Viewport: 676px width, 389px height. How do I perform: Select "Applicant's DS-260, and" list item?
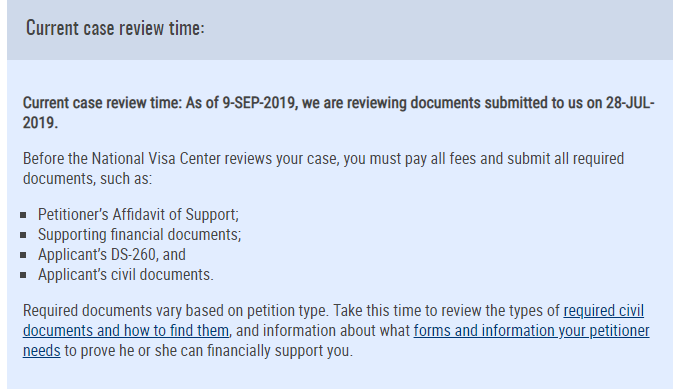[x=112, y=254]
